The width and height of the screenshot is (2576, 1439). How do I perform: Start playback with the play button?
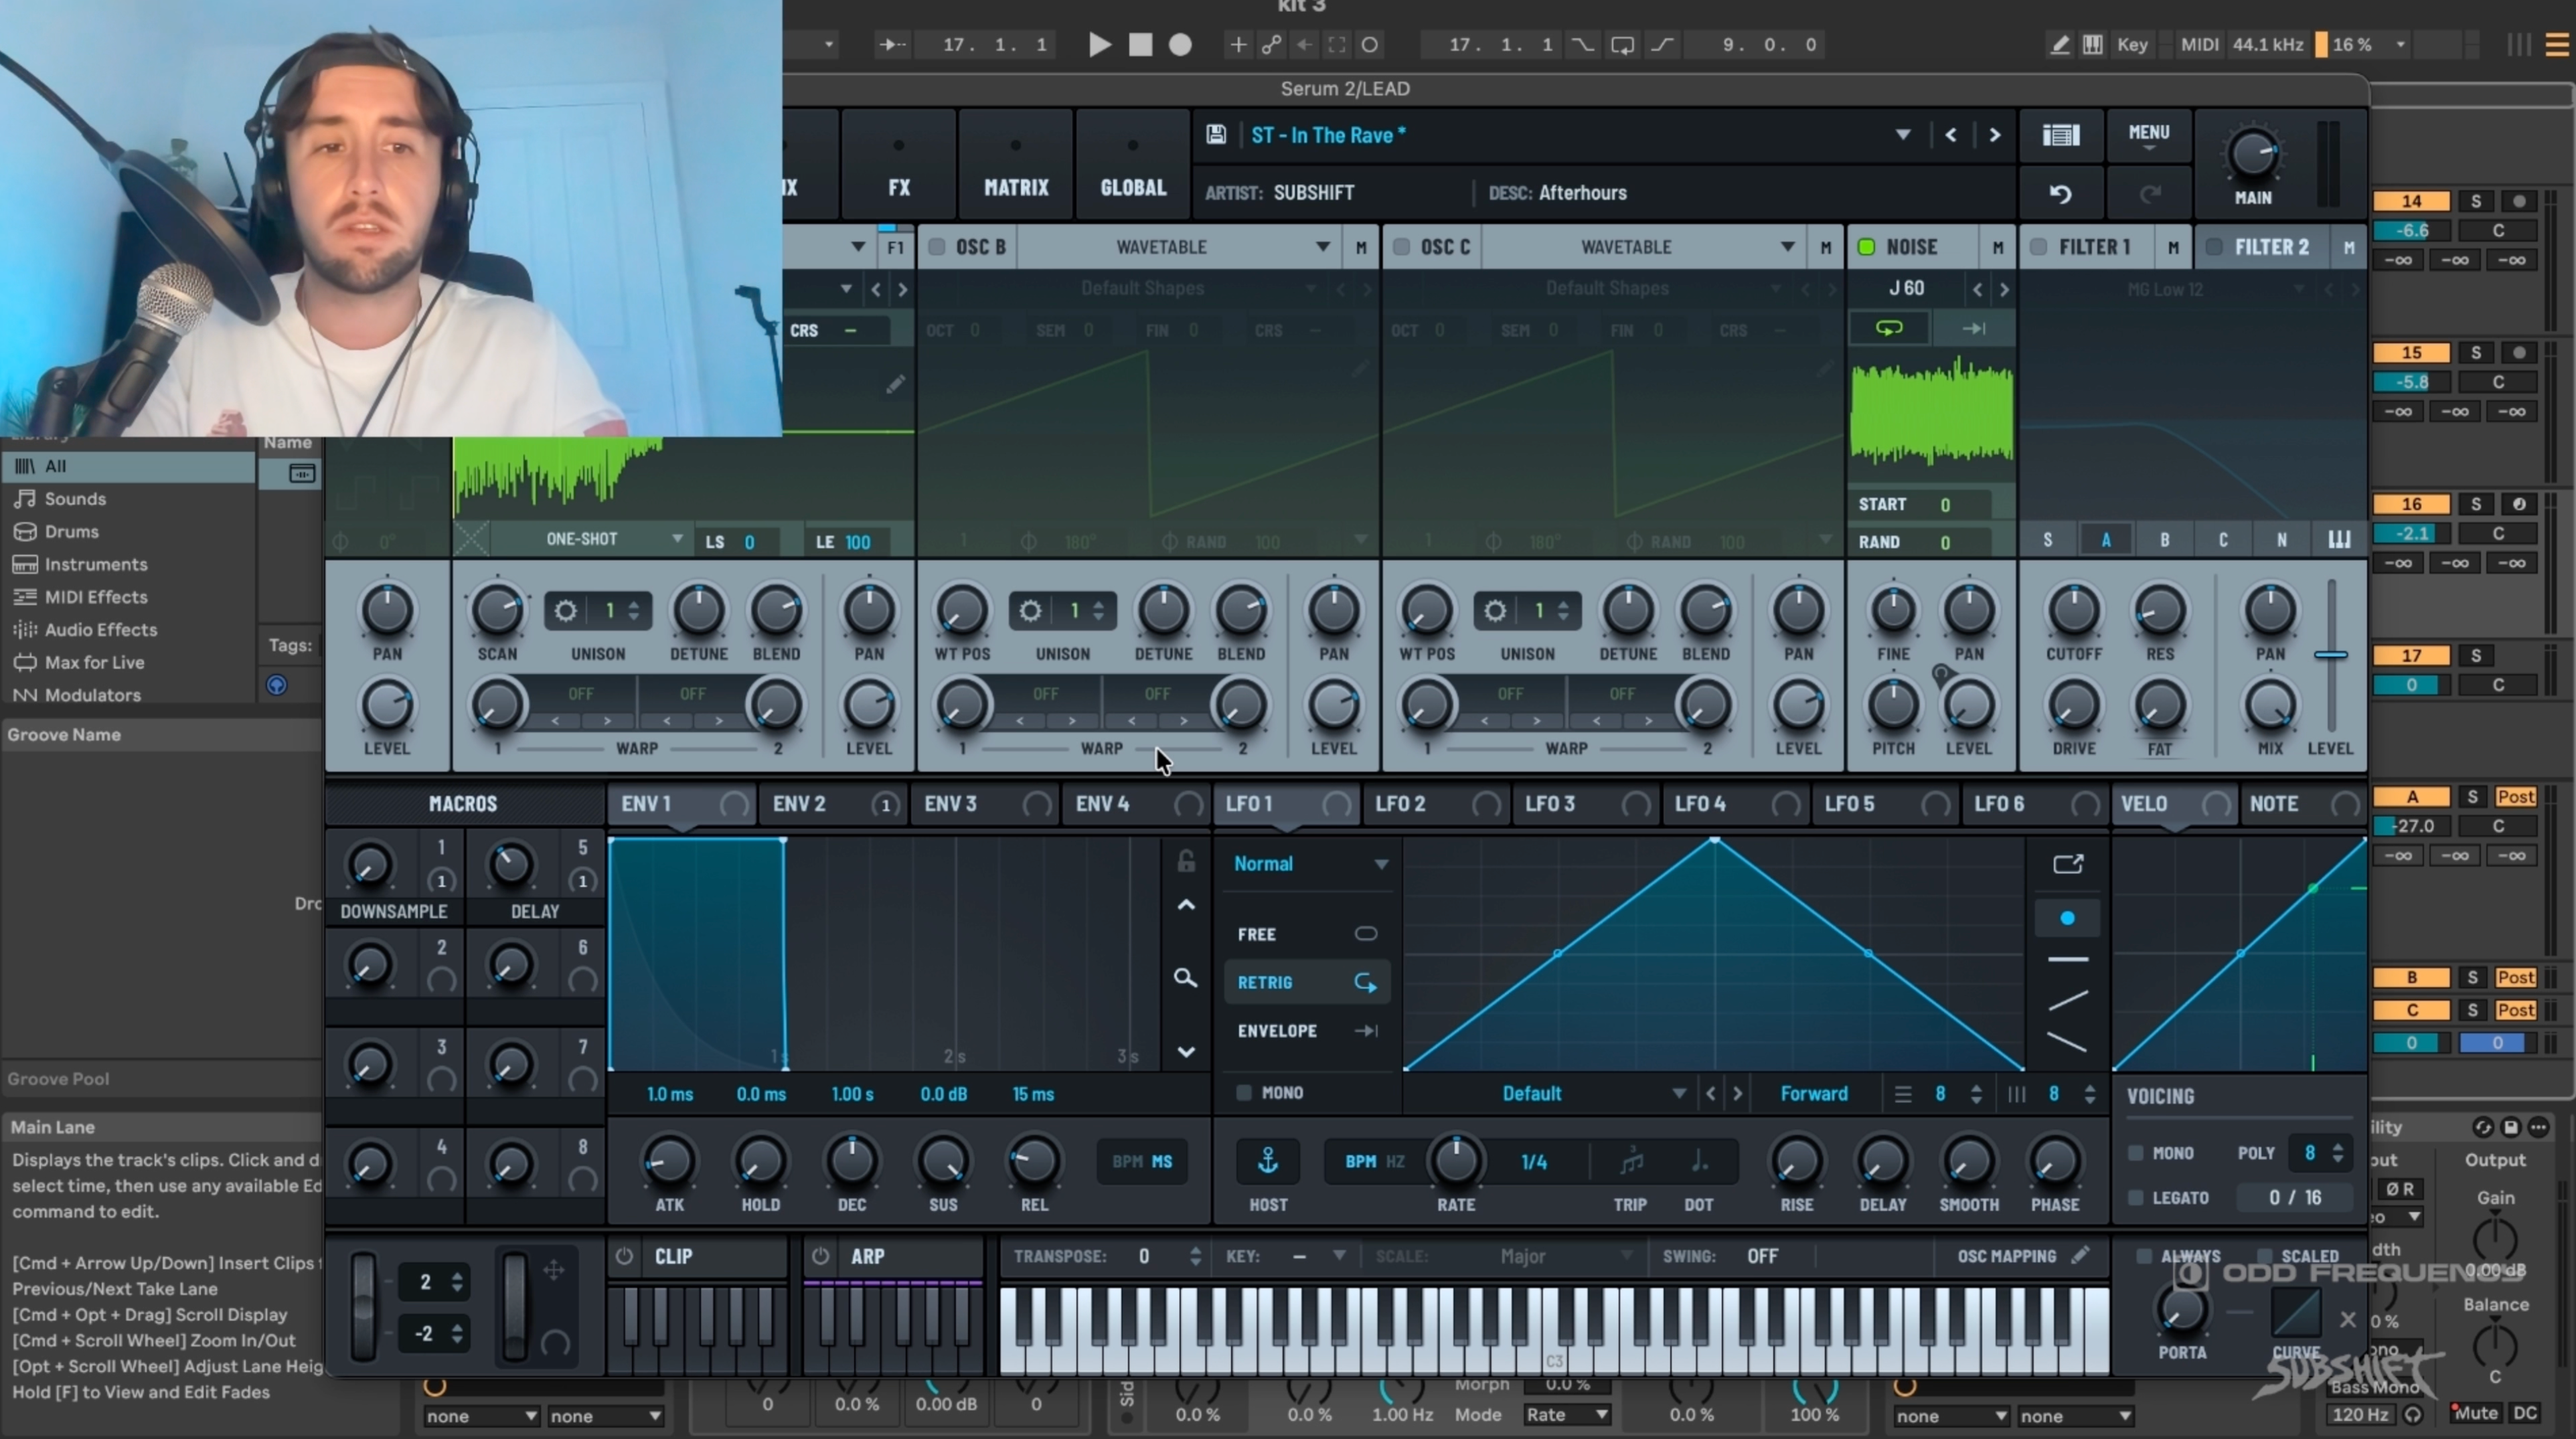[x=1099, y=44]
